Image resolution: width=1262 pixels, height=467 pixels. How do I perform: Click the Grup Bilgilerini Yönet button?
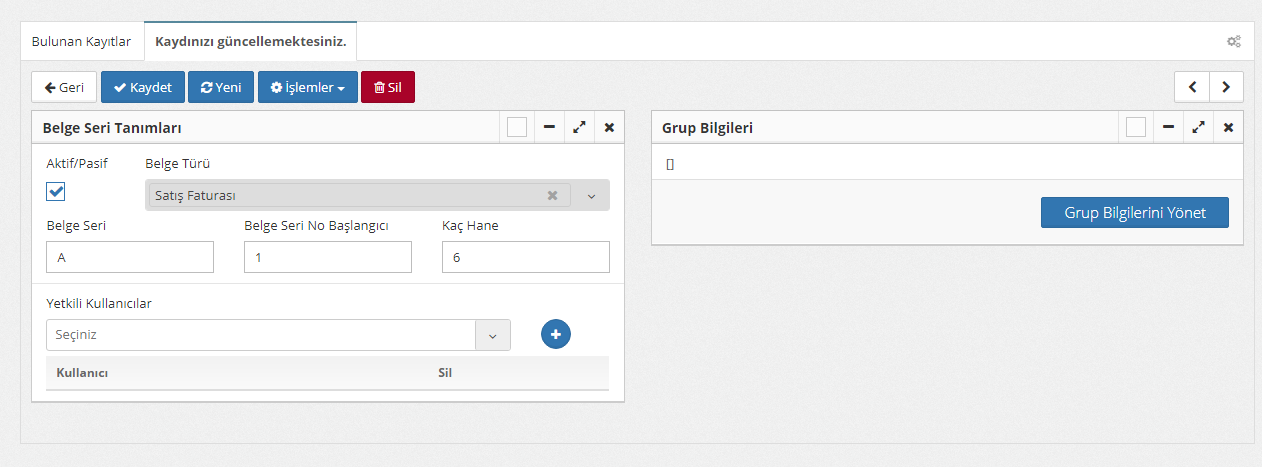pyautogui.click(x=1134, y=212)
